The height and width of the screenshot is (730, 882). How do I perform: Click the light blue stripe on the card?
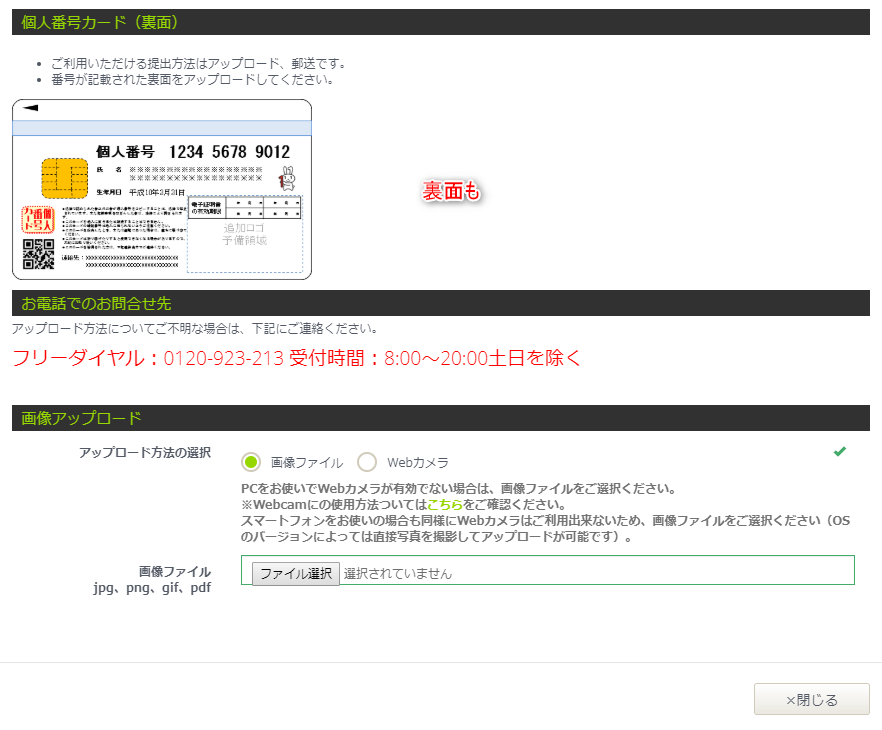162,127
